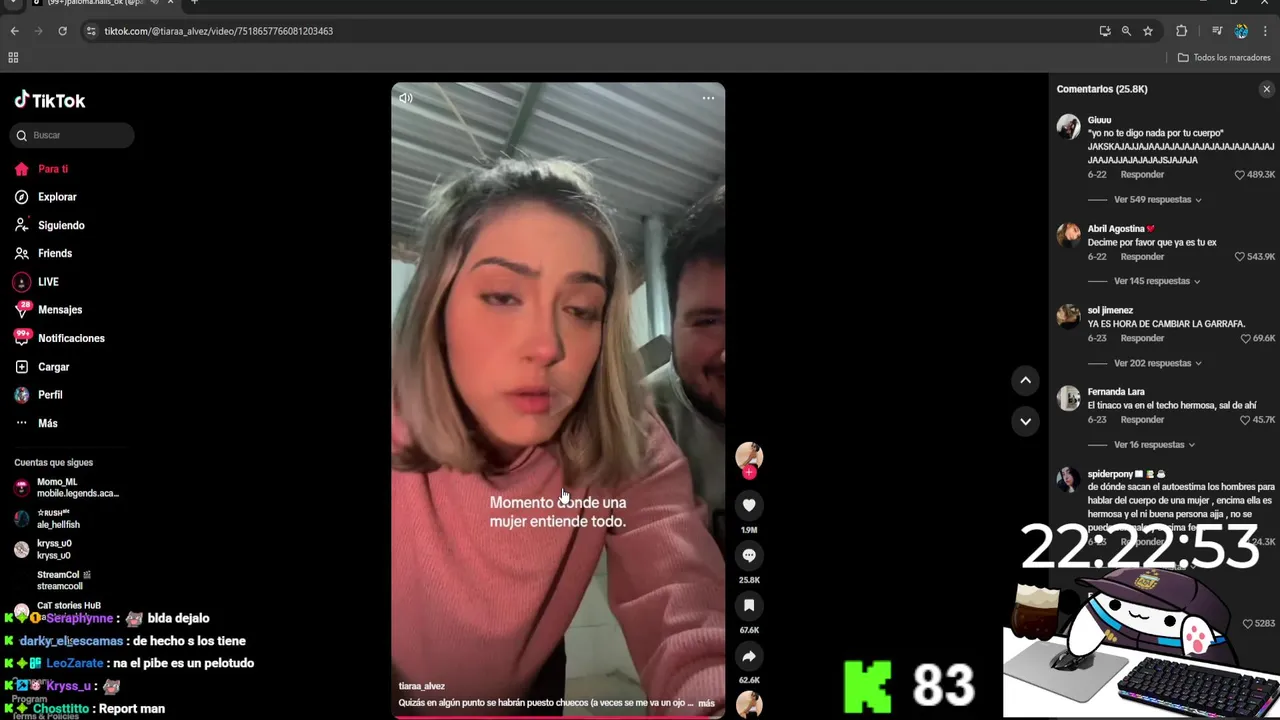This screenshot has height=720, width=1280.
Task: Open Todos los marcadores folder
Action: pyautogui.click(x=1224, y=58)
